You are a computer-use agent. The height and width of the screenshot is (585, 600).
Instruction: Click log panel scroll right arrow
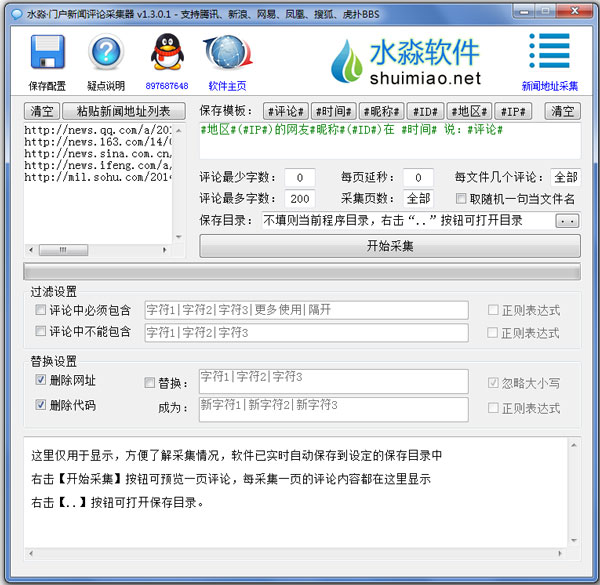pyautogui.click(x=560, y=553)
